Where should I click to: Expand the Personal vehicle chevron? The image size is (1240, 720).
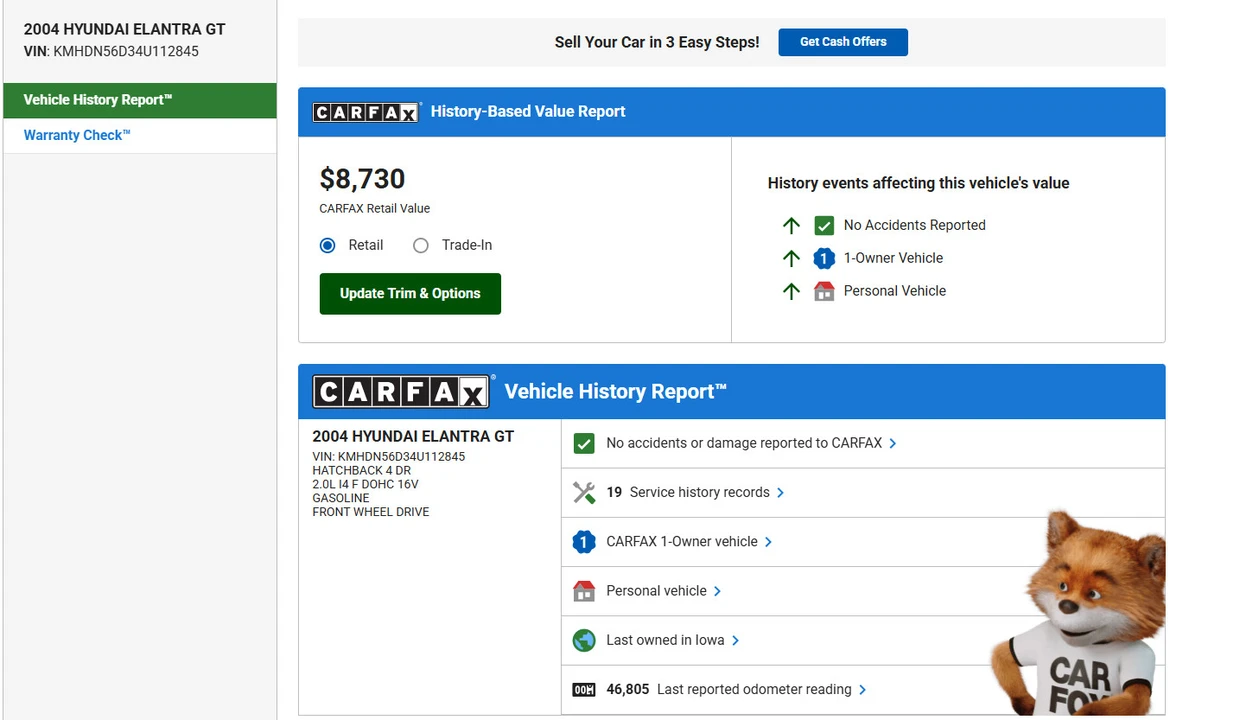point(718,591)
